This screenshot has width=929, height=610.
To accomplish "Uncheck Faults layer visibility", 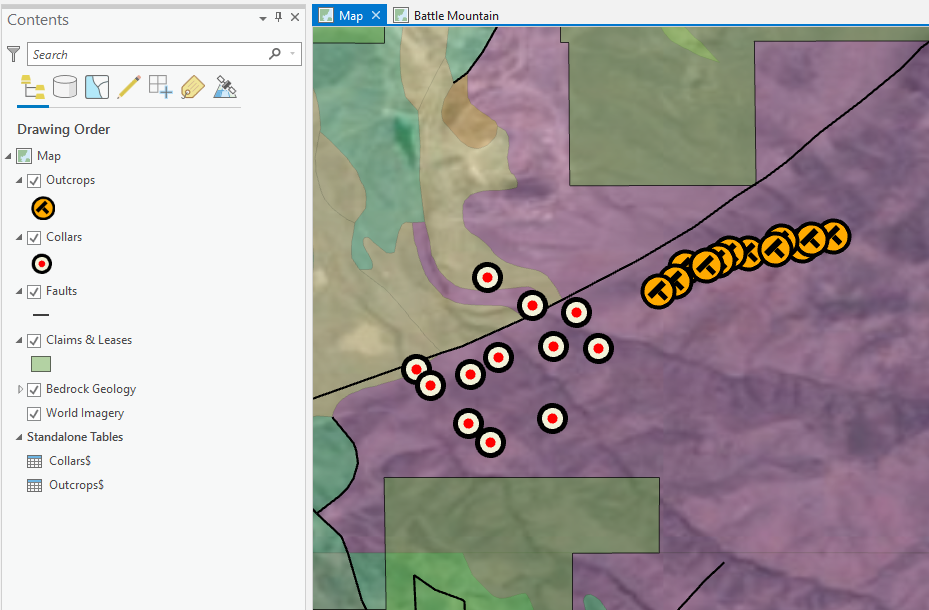I will (x=34, y=291).
